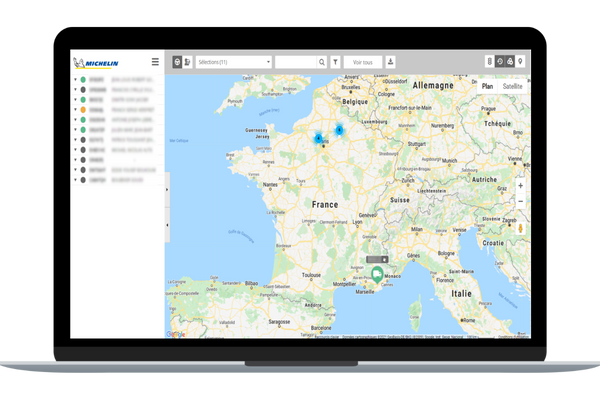The image size is (600, 400).
Task: Click the download export icon
Action: (x=390, y=62)
